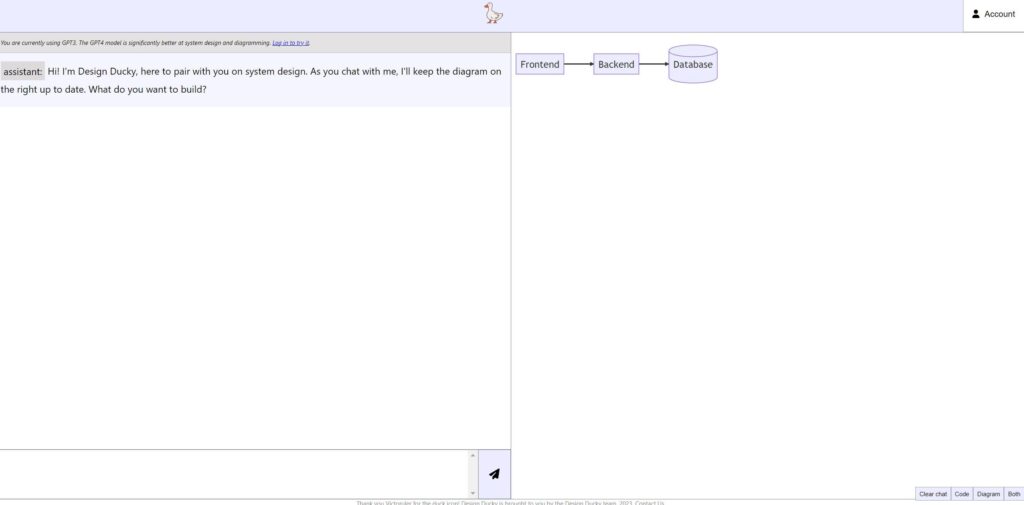This screenshot has width=1024, height=505.
Task: Click arrow between Backend and Database
Action: (654, 65)
